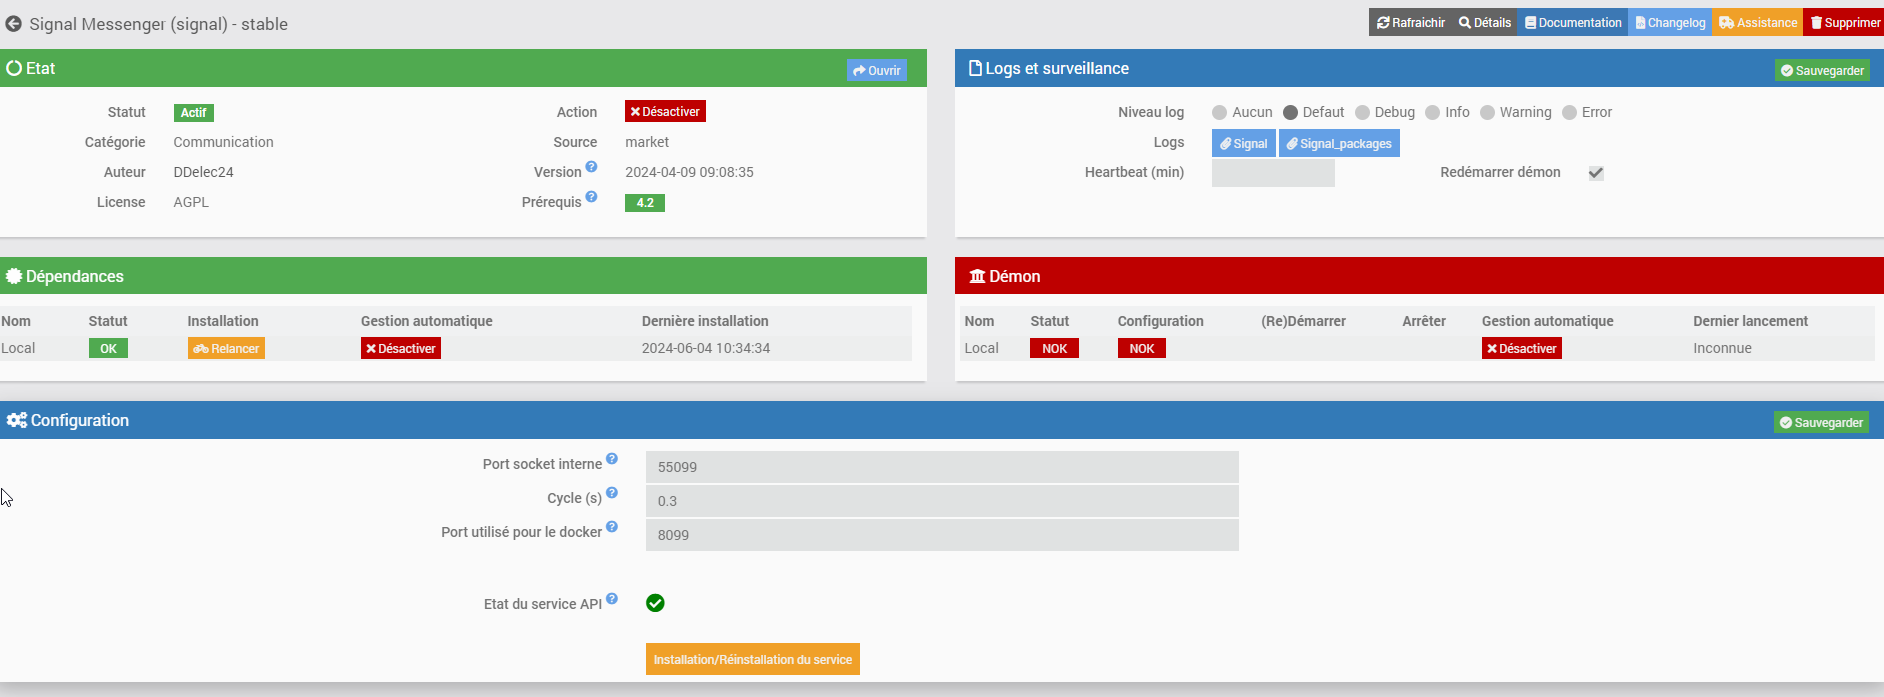Click help icon beside Port utilisé pour le docker

(612, 527)
